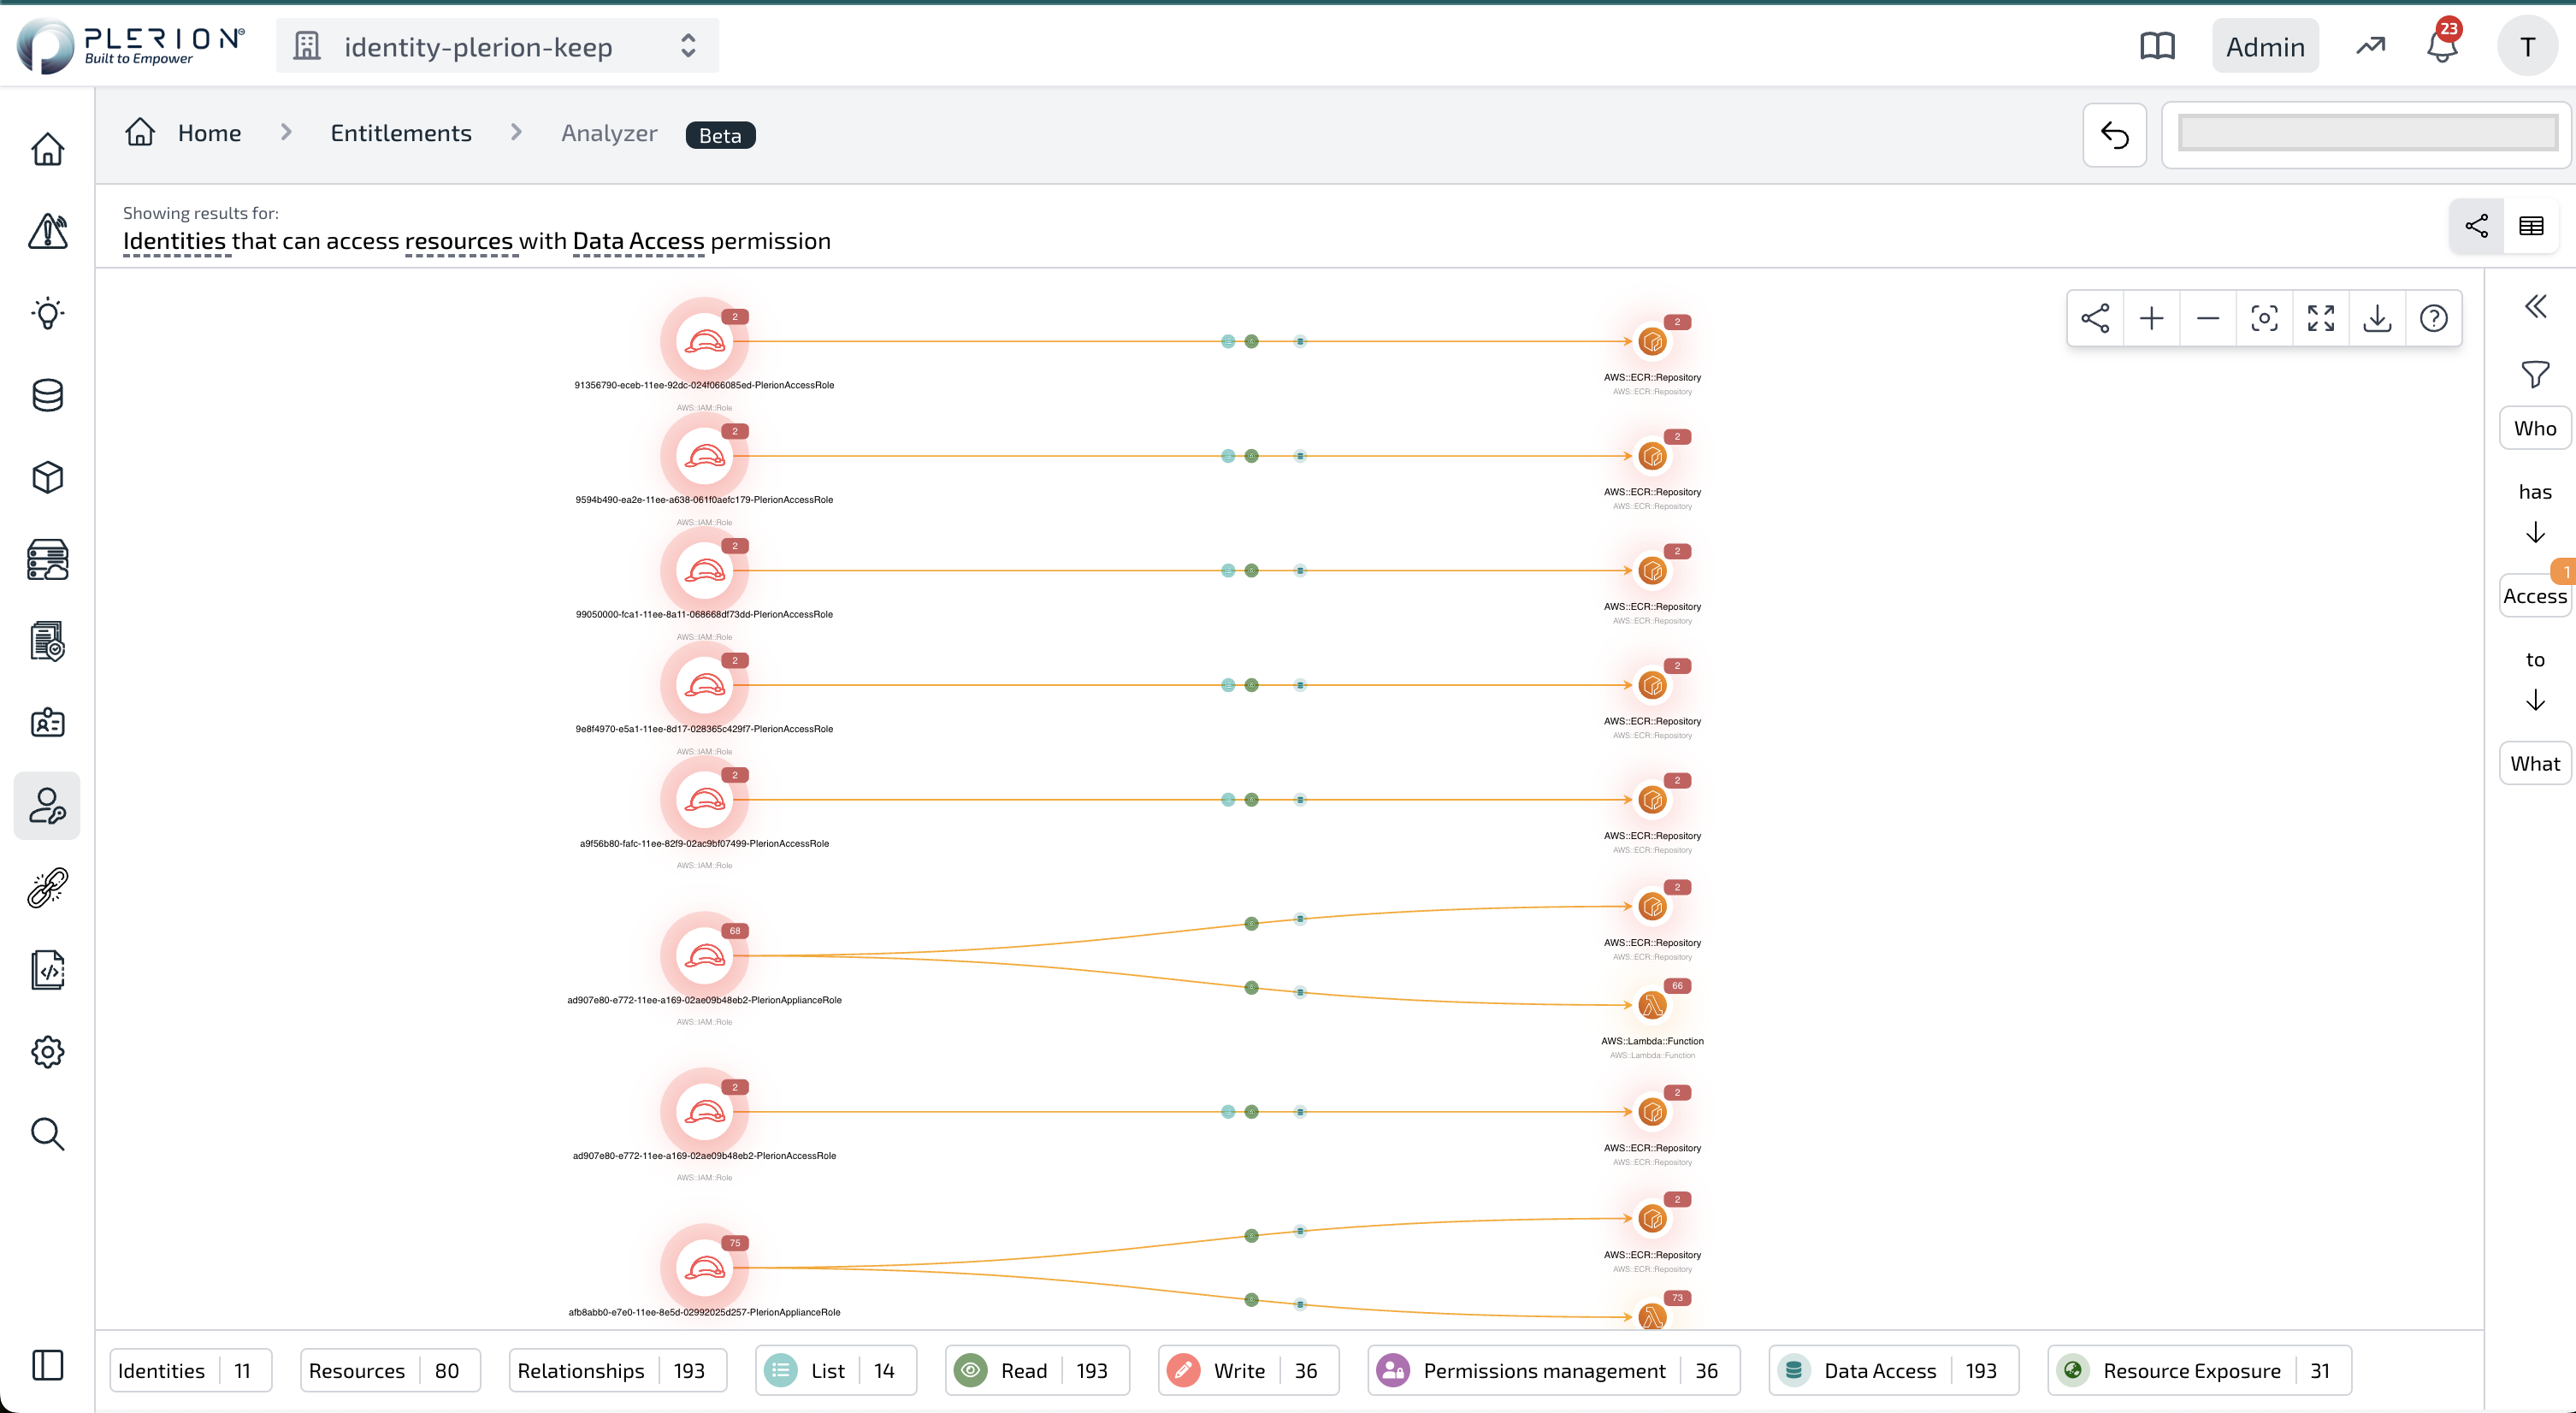Toggle the Permissions management 36 filter
Viewport: 2576px width, 1413px height.
[x=1554, y=1370]
